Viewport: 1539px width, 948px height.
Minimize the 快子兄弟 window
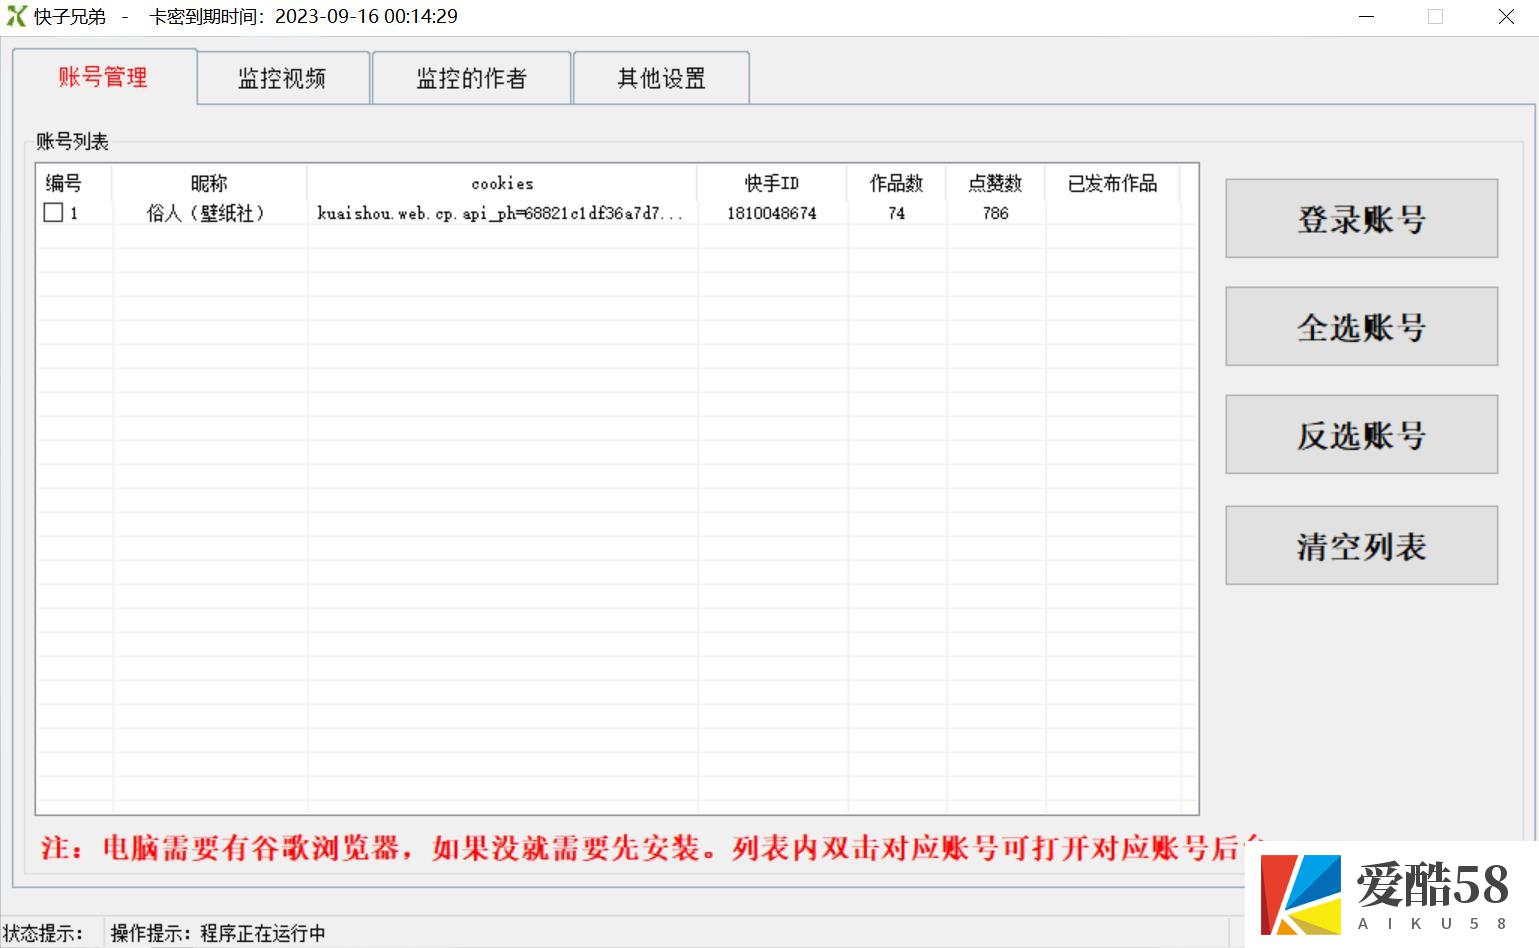pyautogui.click(x=1367, y=17)
